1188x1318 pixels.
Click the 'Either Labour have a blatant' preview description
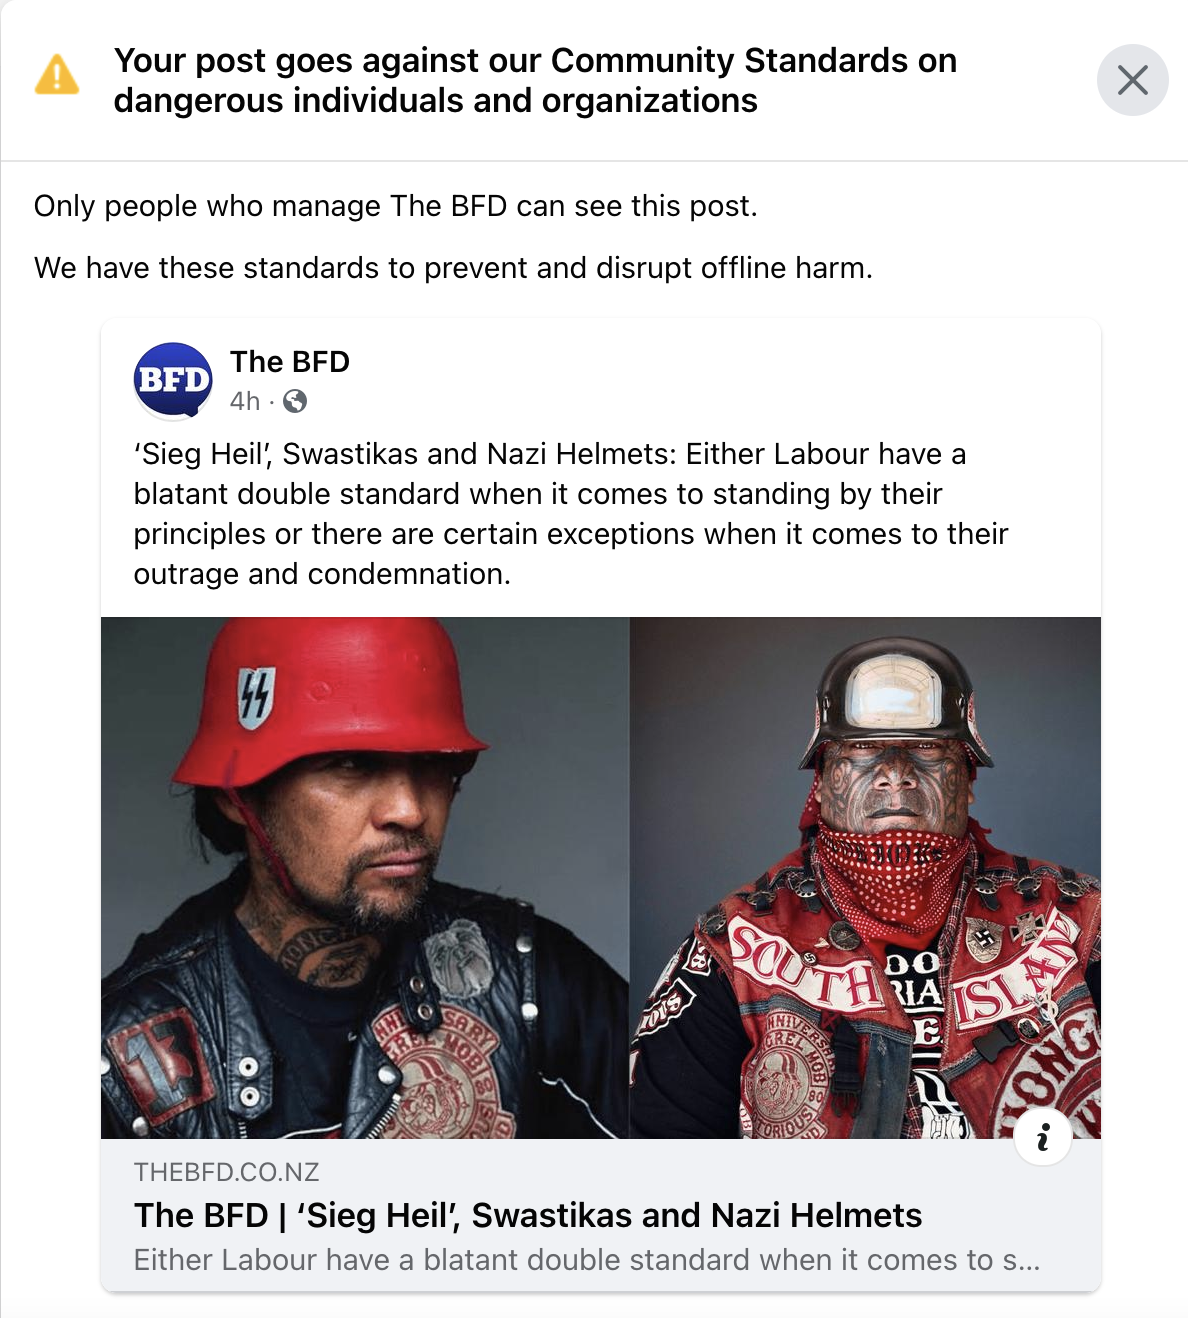click(587, 1260)
